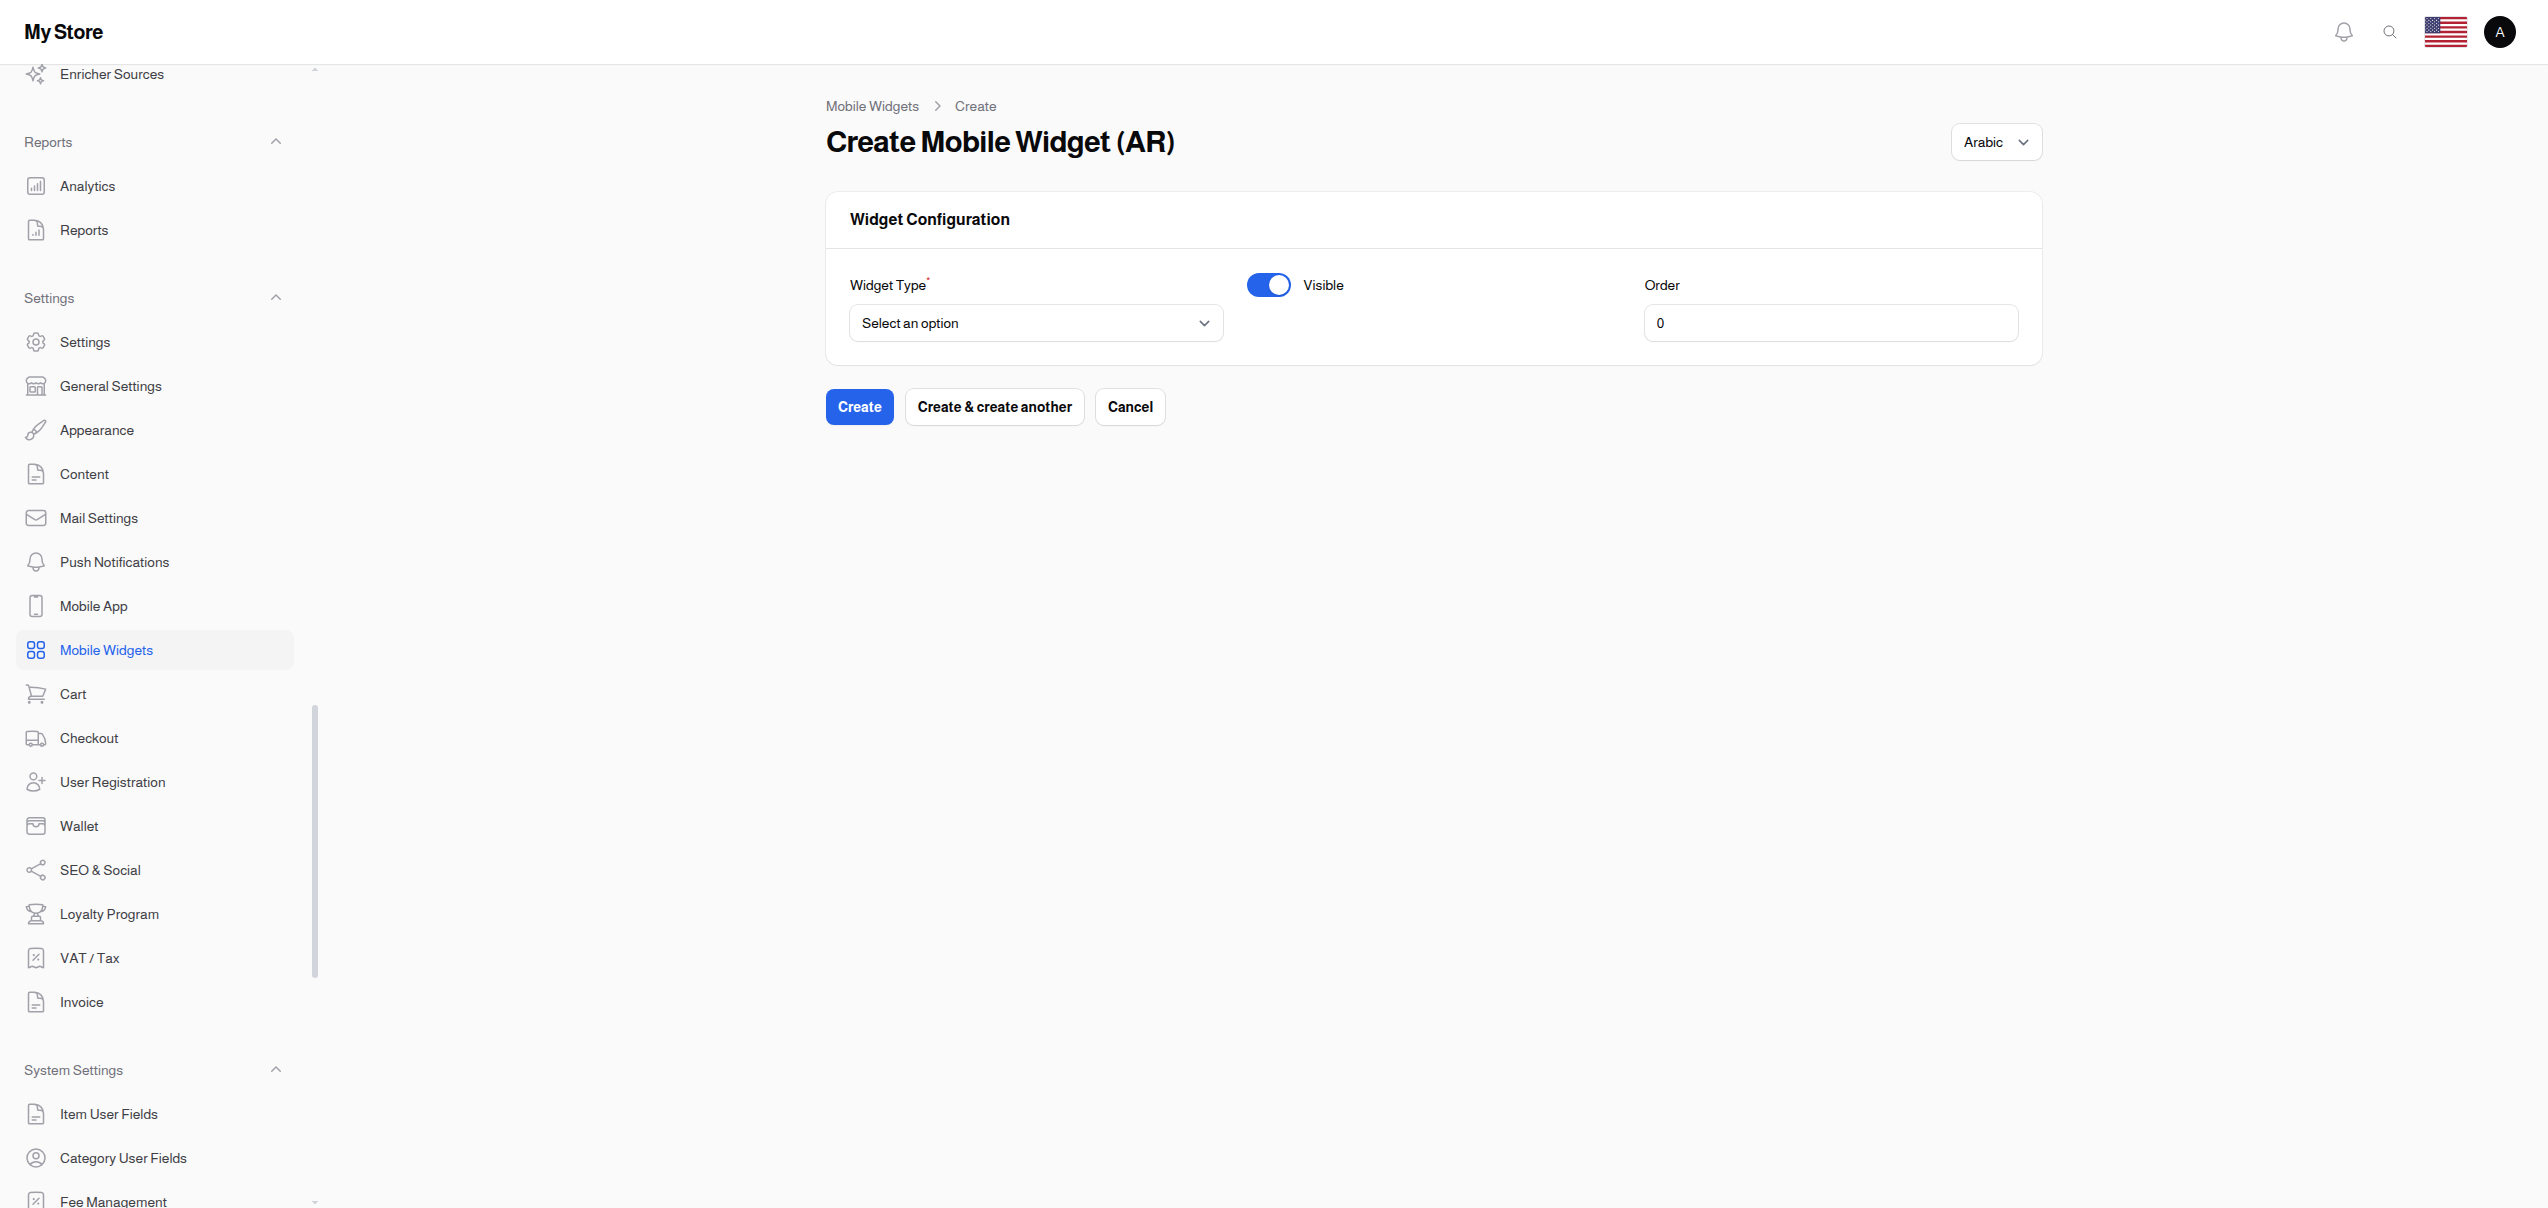
Task: Collapse the Reports section
Action: (276, 141)
